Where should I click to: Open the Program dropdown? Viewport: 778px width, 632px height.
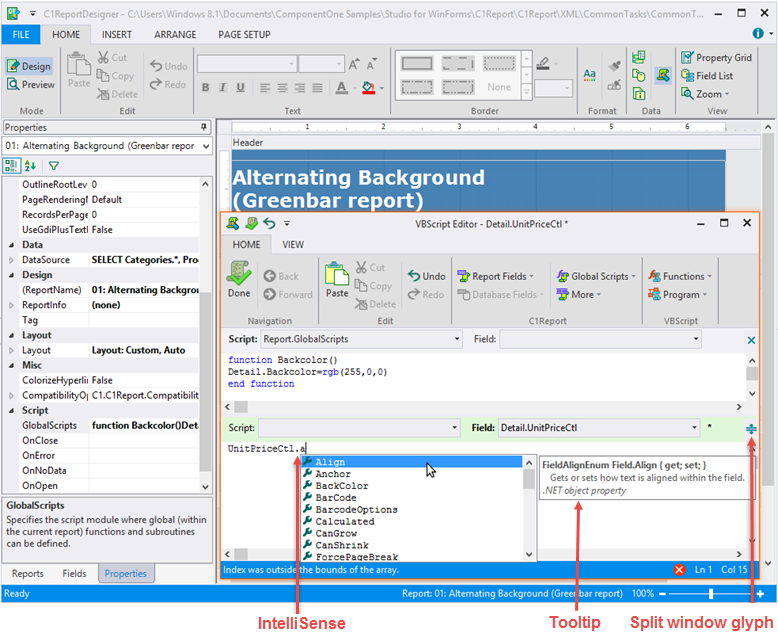tap(677, 295)
